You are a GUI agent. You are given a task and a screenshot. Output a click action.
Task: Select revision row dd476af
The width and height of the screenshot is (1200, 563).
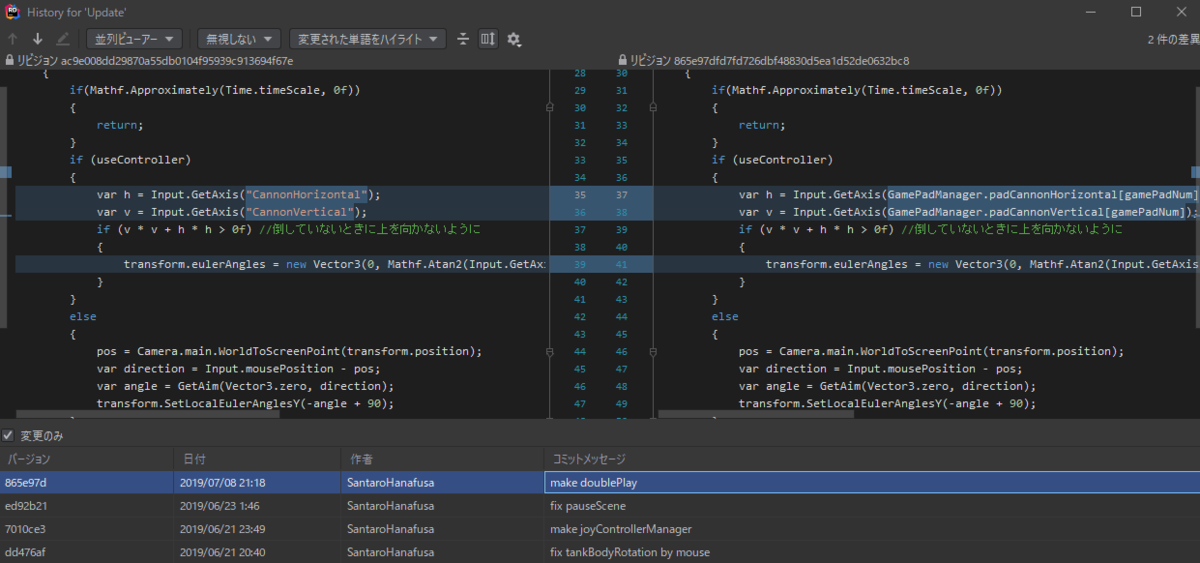click(600, 552)
